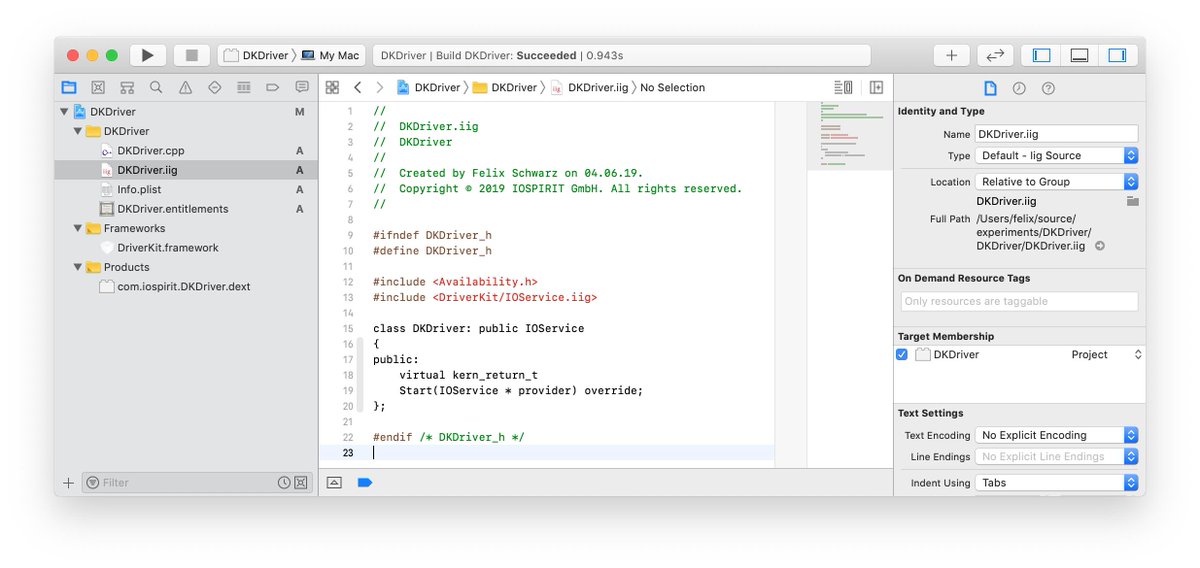Open the Test navigator
This screenshot has height=568, width=1200.
pos(214,88)
